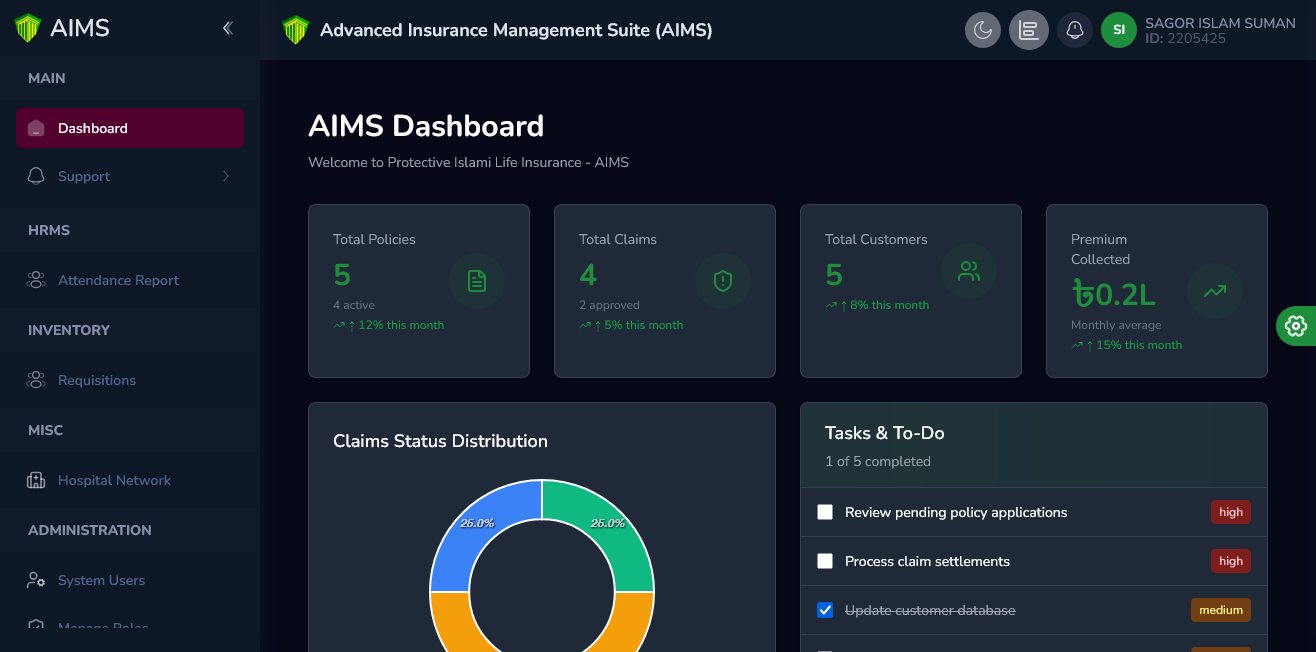Click the AIMS shield logo in sidebar
The image size is (1316, 652).
click(28, 28)
